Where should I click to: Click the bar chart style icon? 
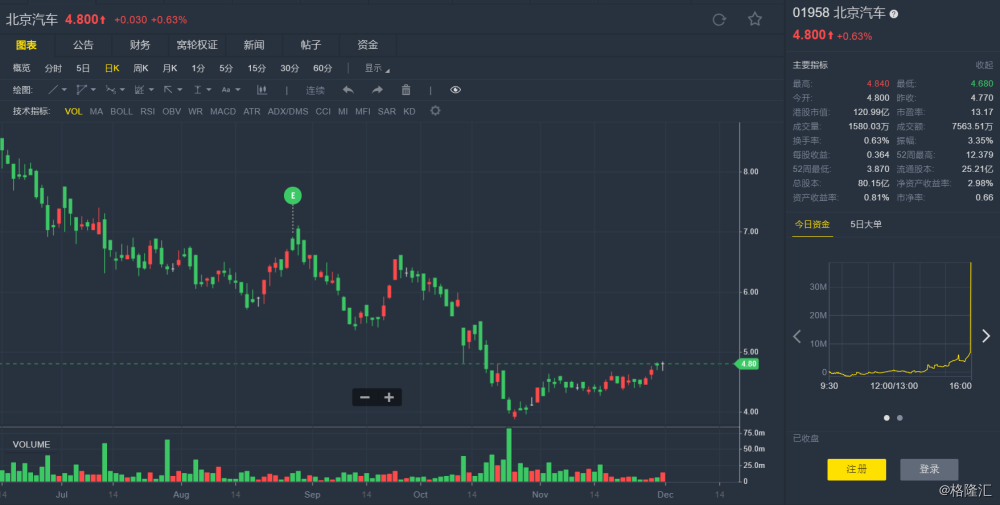[x=261, y=90]
